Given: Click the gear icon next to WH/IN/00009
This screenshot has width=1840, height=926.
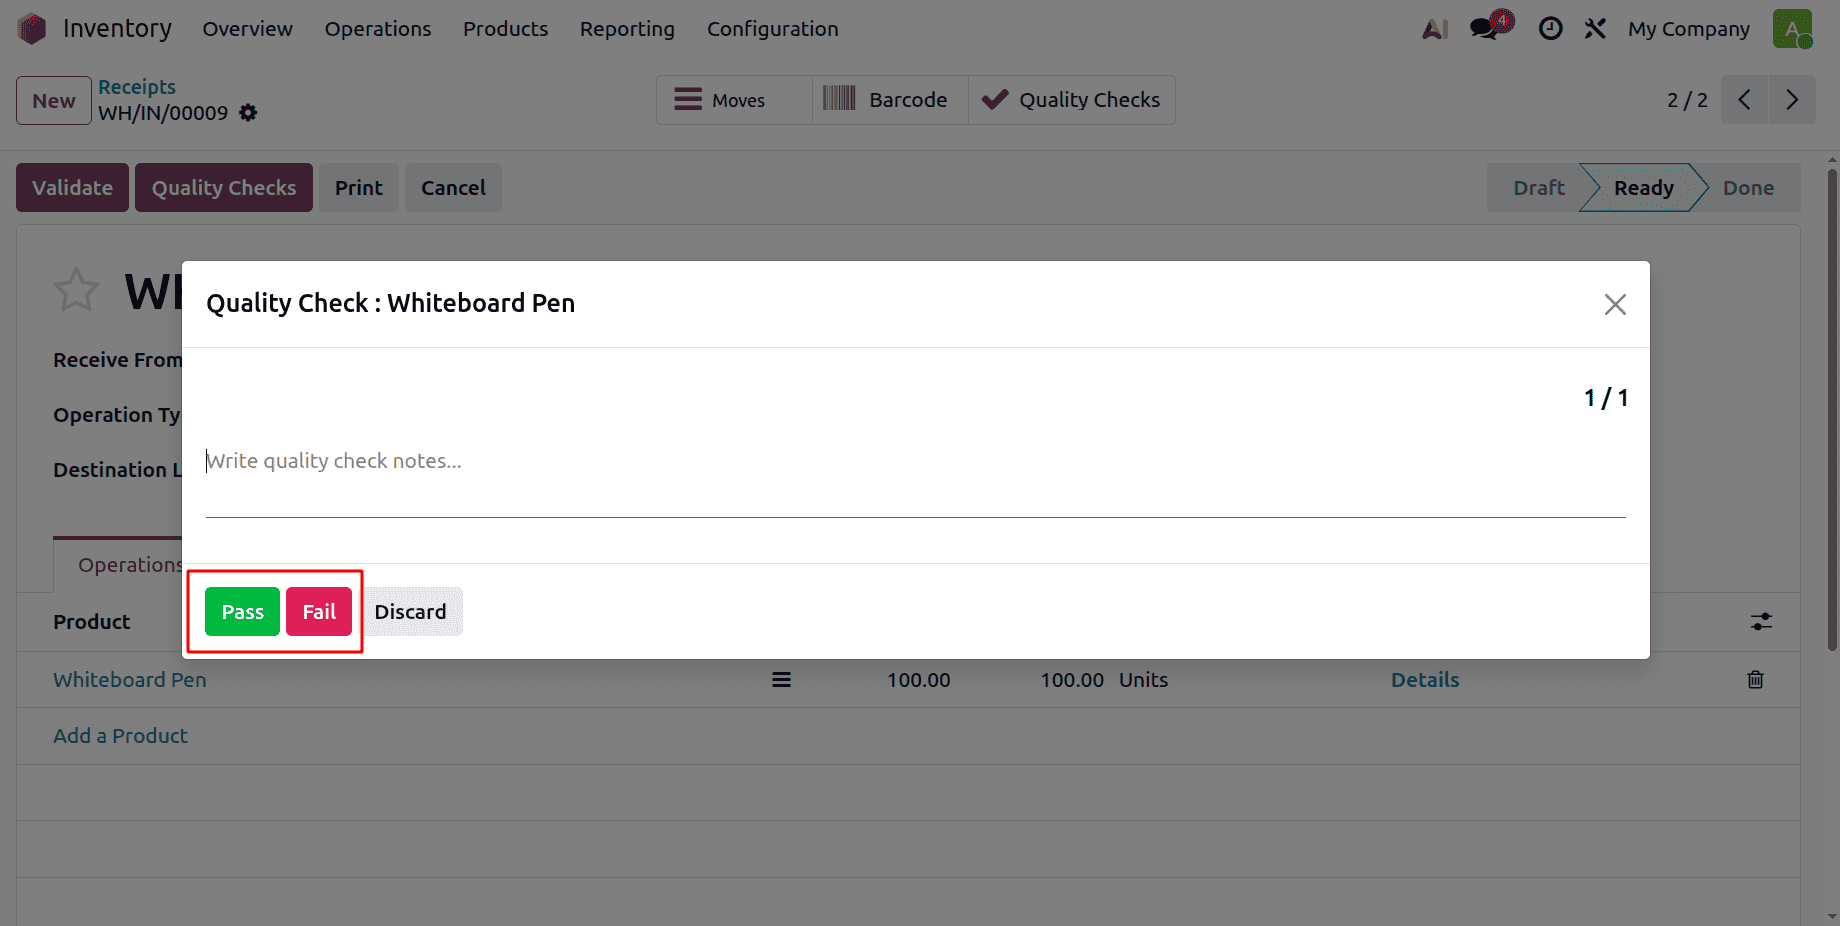Looking at the screenshot, I should [x=248, y=113].
